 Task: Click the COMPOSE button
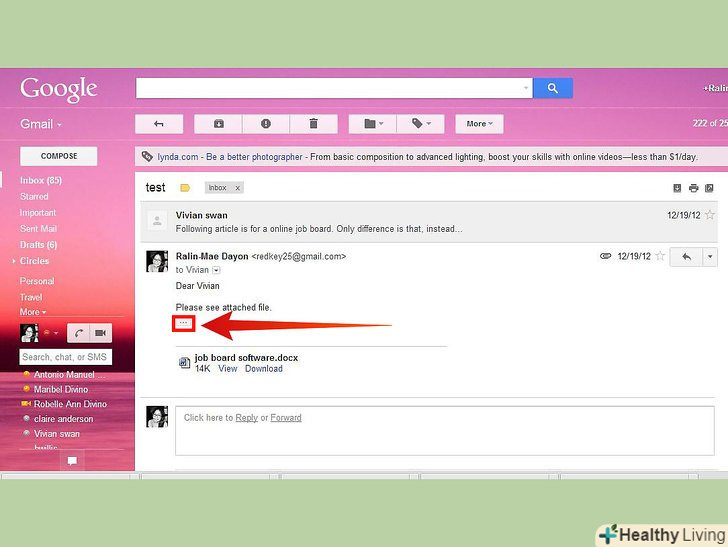(x=59, y=156)
